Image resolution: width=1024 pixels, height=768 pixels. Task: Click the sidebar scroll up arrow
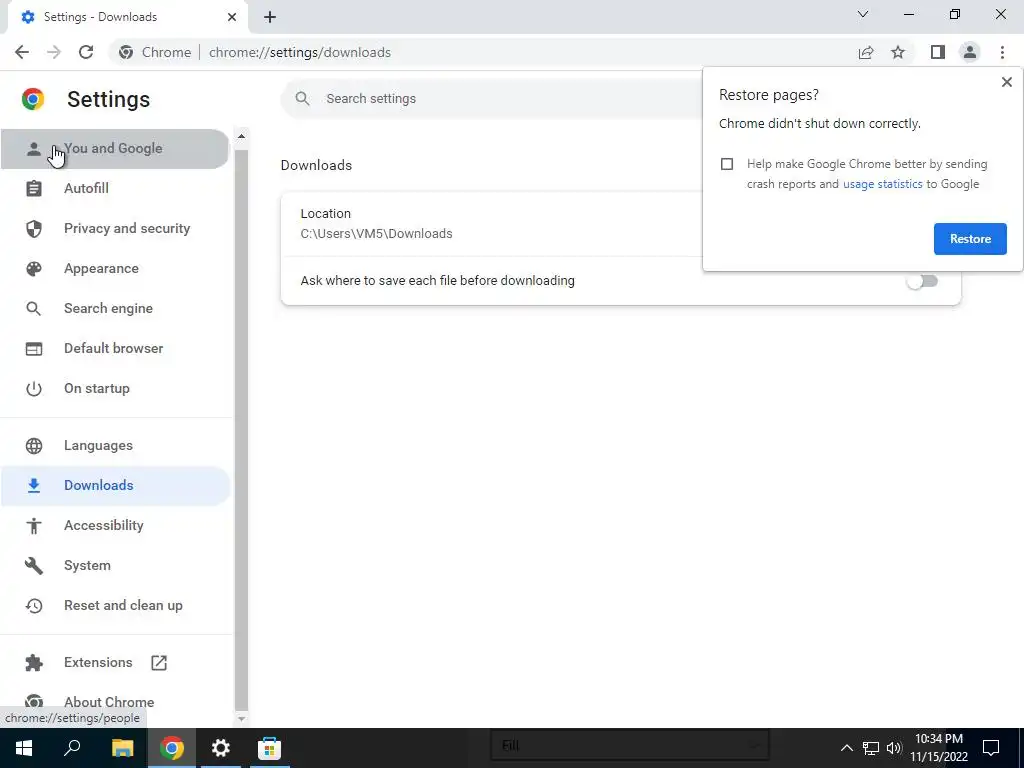click(x=241, y=136)
